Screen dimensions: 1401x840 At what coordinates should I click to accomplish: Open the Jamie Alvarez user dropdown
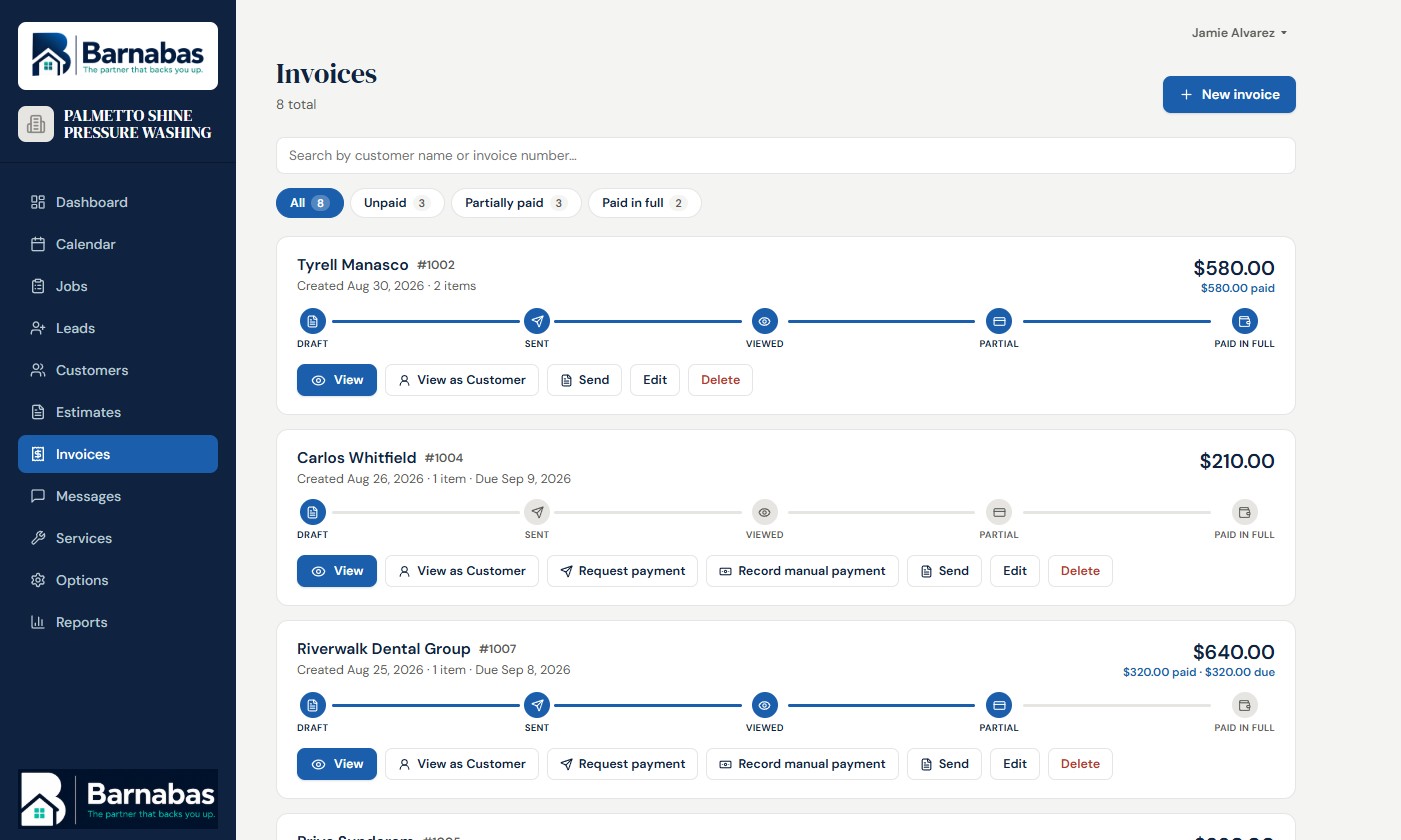[x=1239, y=33]
